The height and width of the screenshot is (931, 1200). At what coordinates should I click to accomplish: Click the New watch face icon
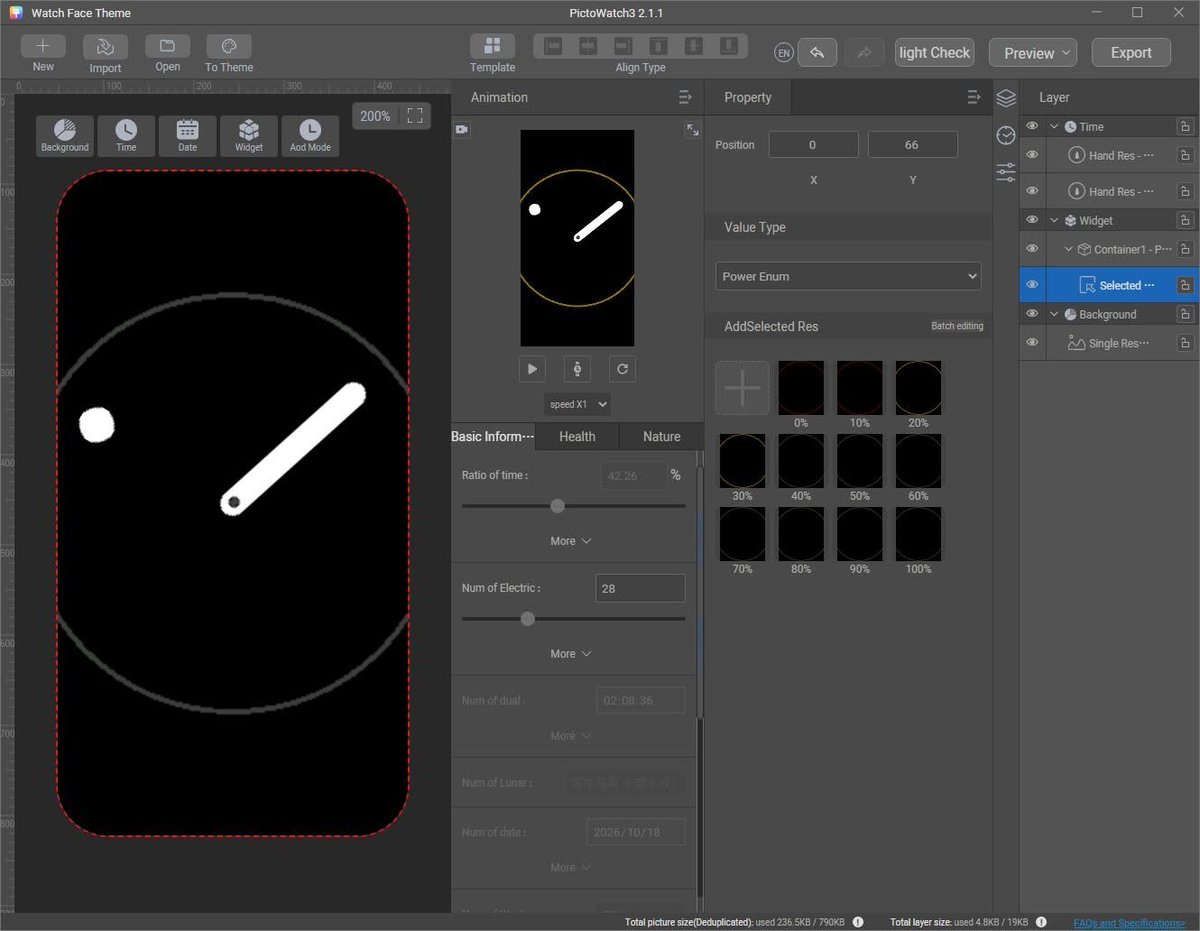click(43, 47)
